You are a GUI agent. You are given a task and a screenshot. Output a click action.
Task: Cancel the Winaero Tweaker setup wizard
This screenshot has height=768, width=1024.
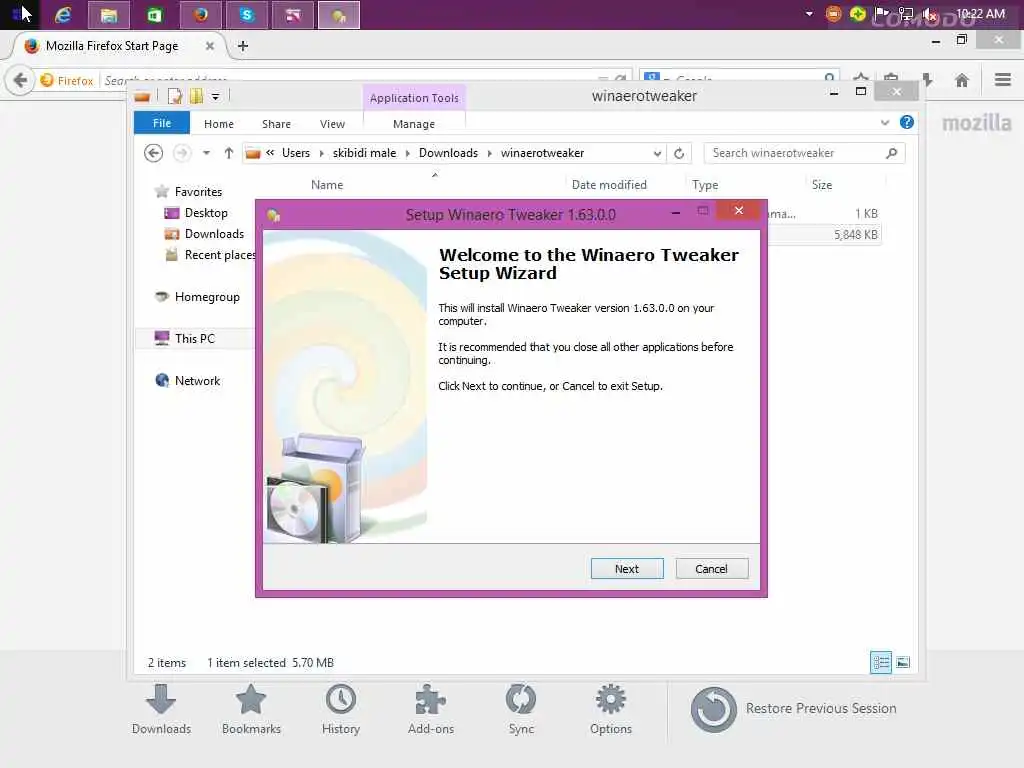click(711, 569)
